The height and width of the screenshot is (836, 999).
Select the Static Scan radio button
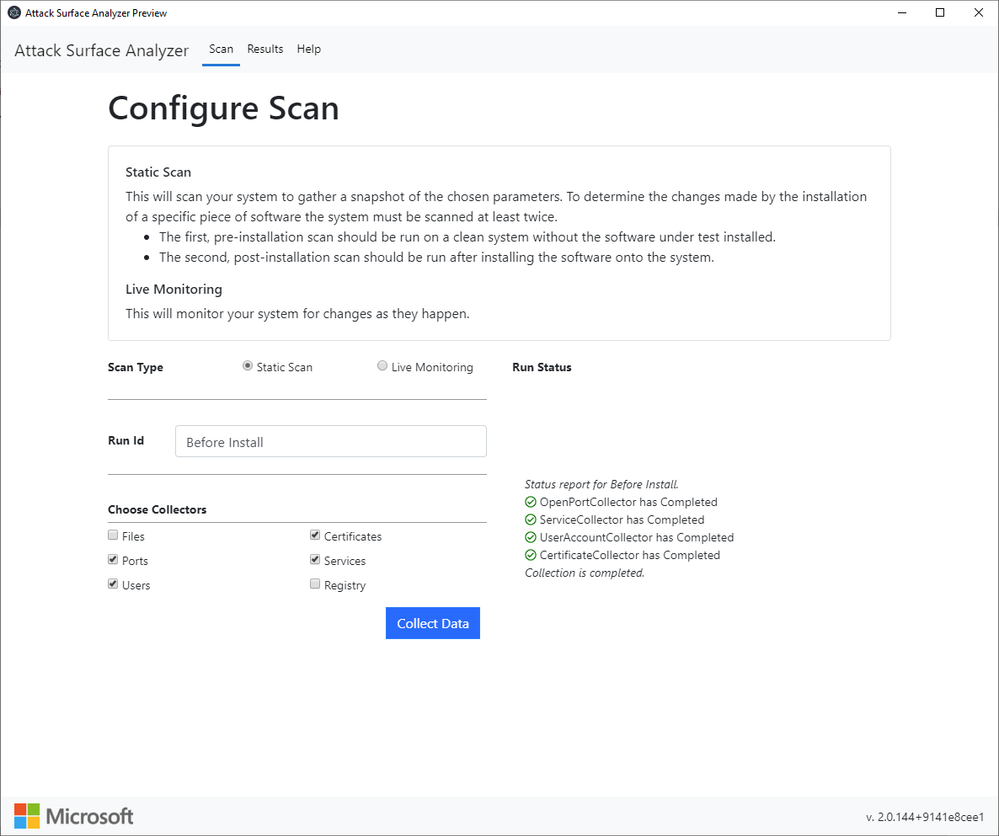pos(247,366)
